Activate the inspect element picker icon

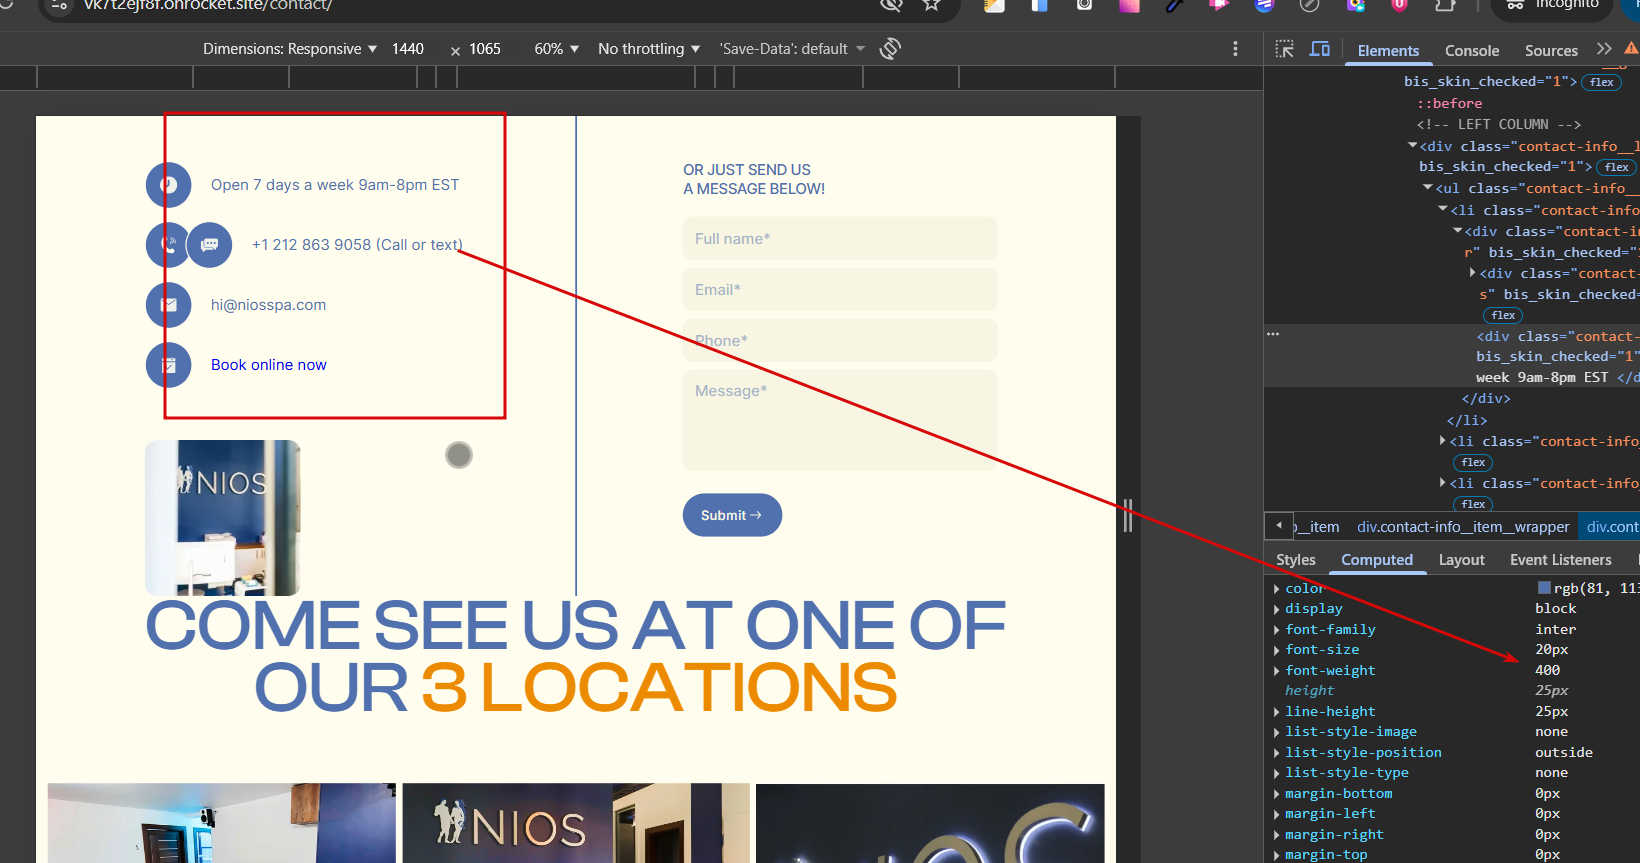[x=1285, y=49]
